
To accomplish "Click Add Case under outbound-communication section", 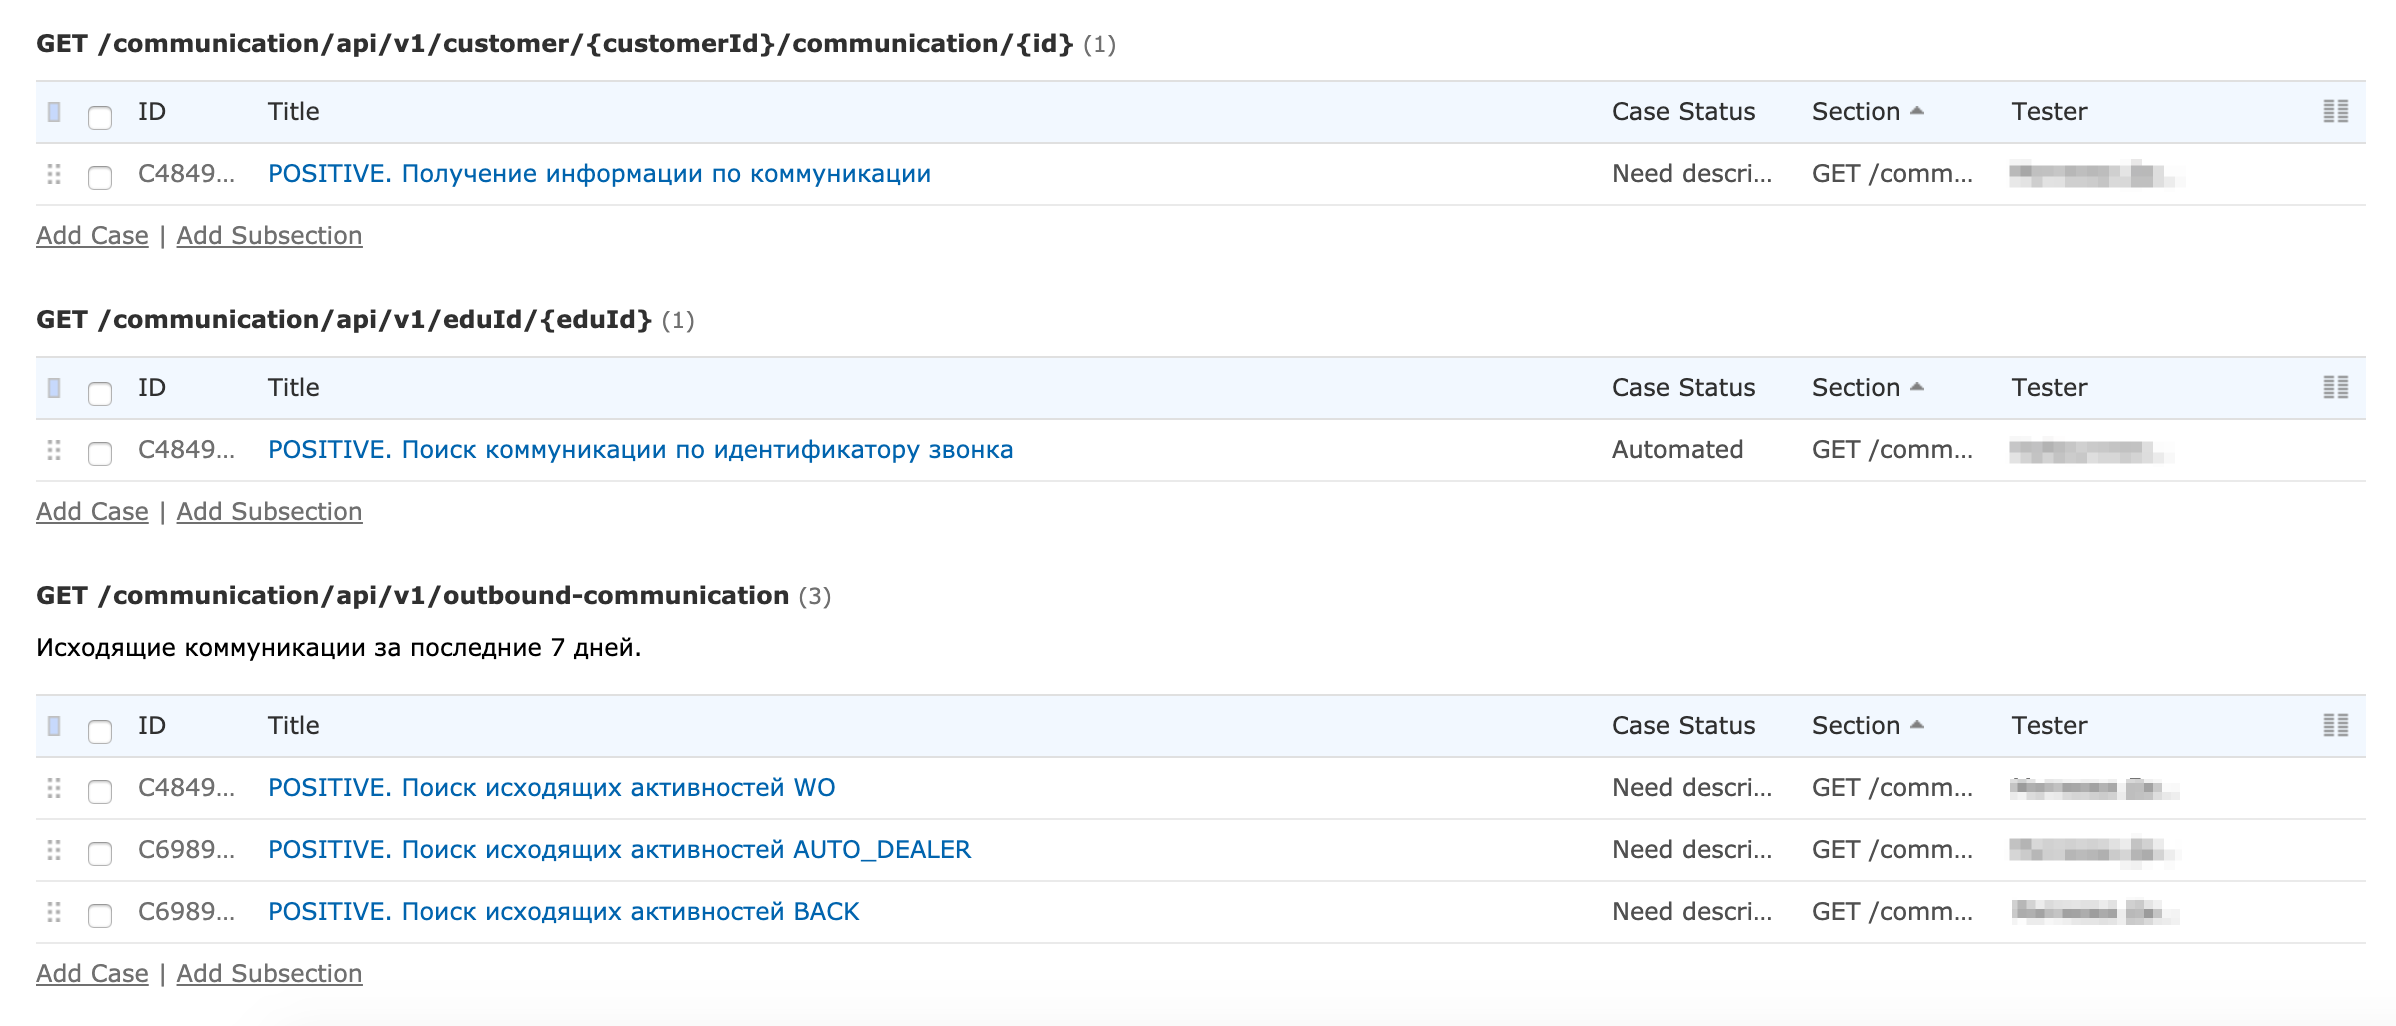I will tap(92, 974).
